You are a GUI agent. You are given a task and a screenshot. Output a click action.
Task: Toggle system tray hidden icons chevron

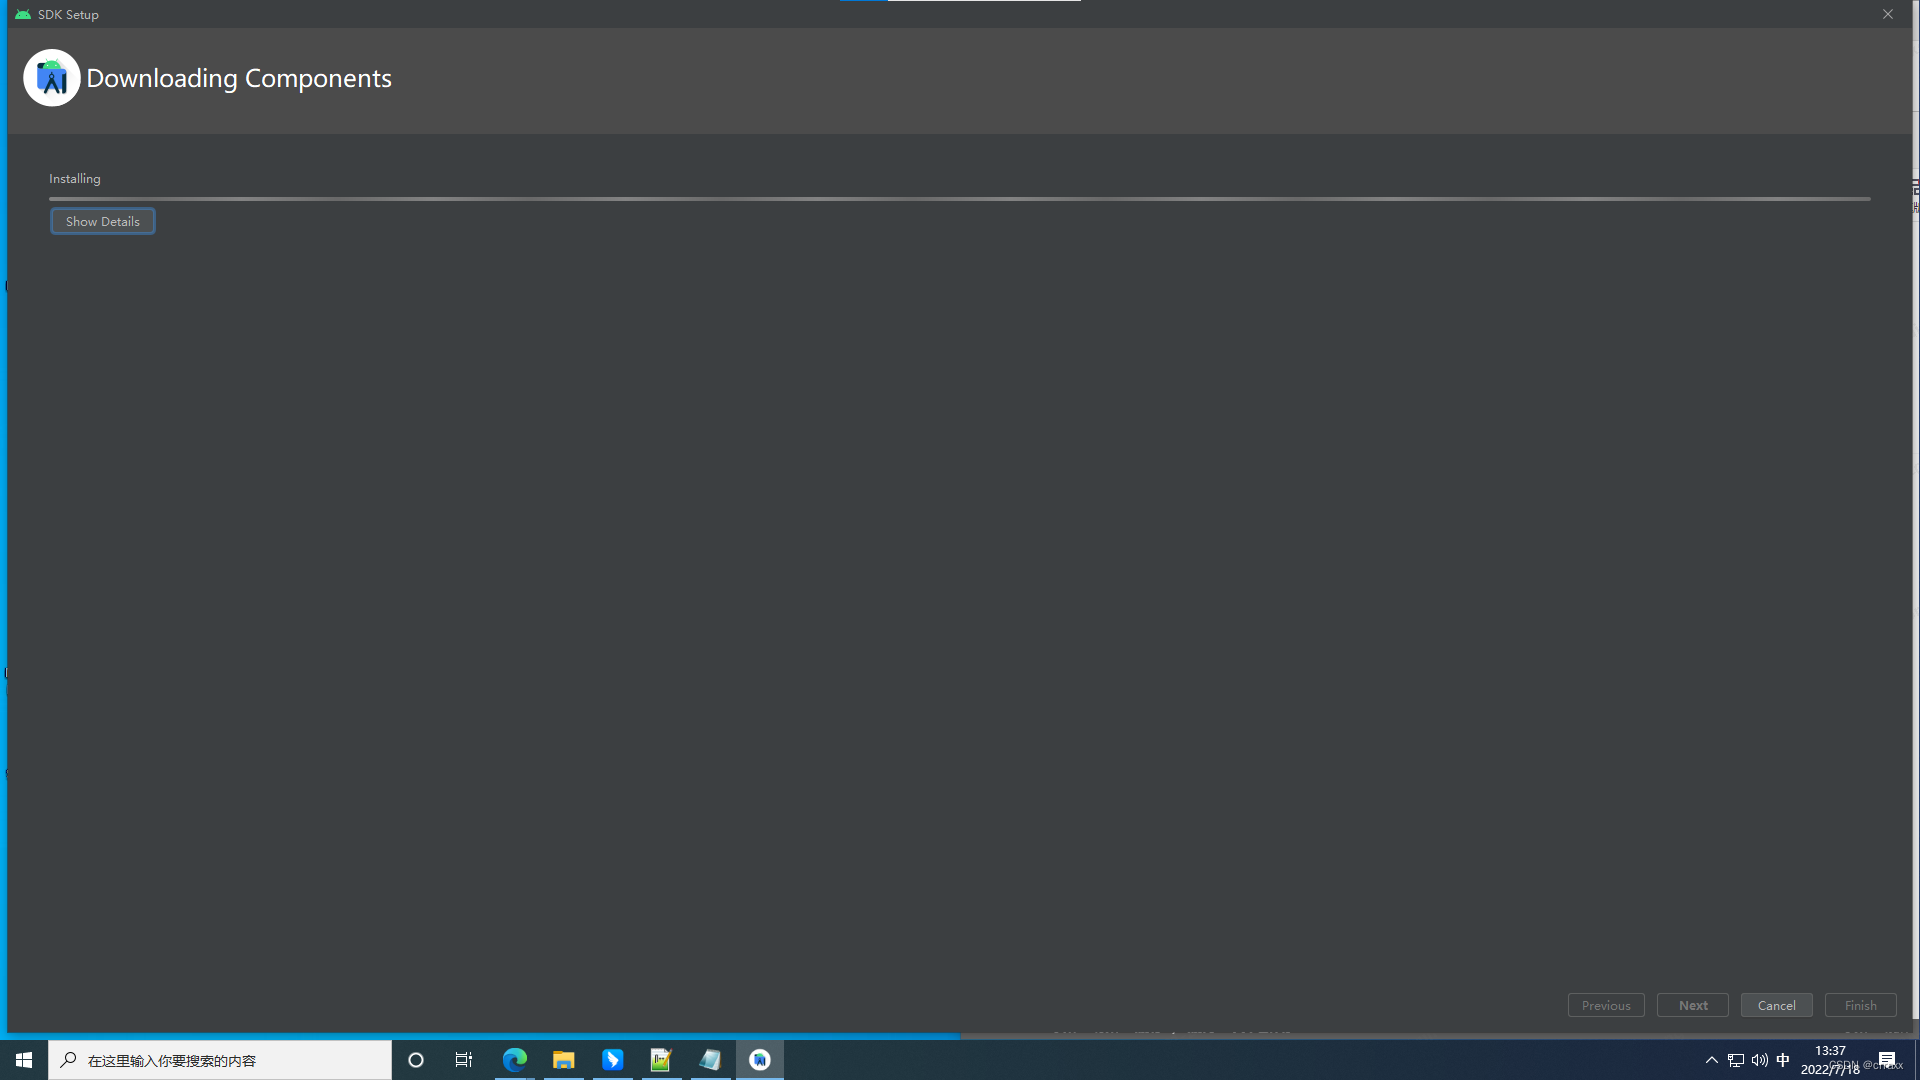click(1710, 1059)
